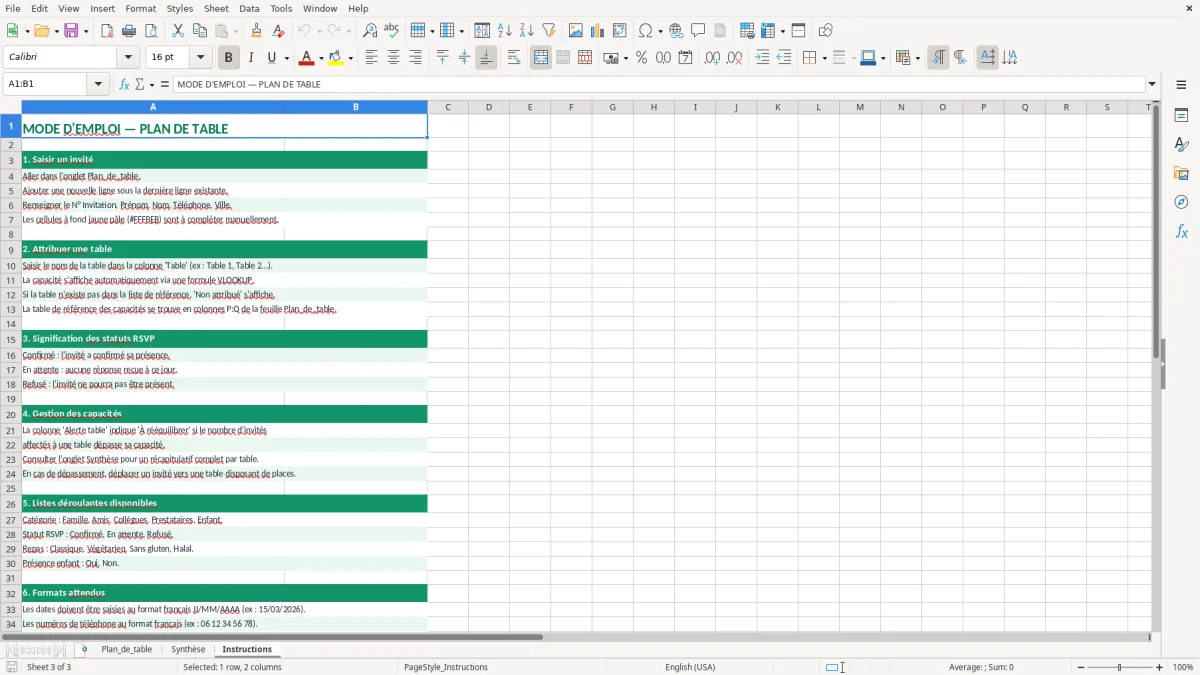Viewport: 1200px width, 675px height.
Task: Toggle Italic formatting
Action: (x=250, y=58)
